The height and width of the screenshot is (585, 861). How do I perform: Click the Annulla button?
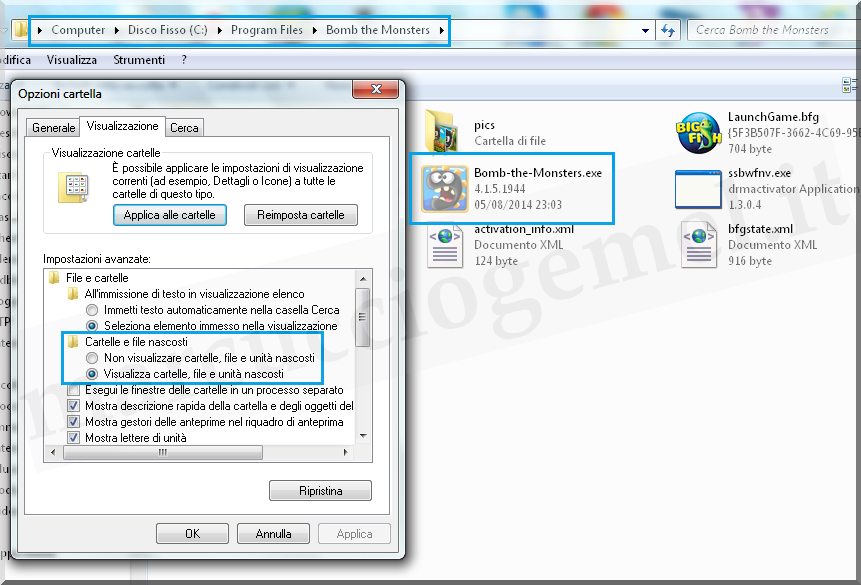coord(273,533)
